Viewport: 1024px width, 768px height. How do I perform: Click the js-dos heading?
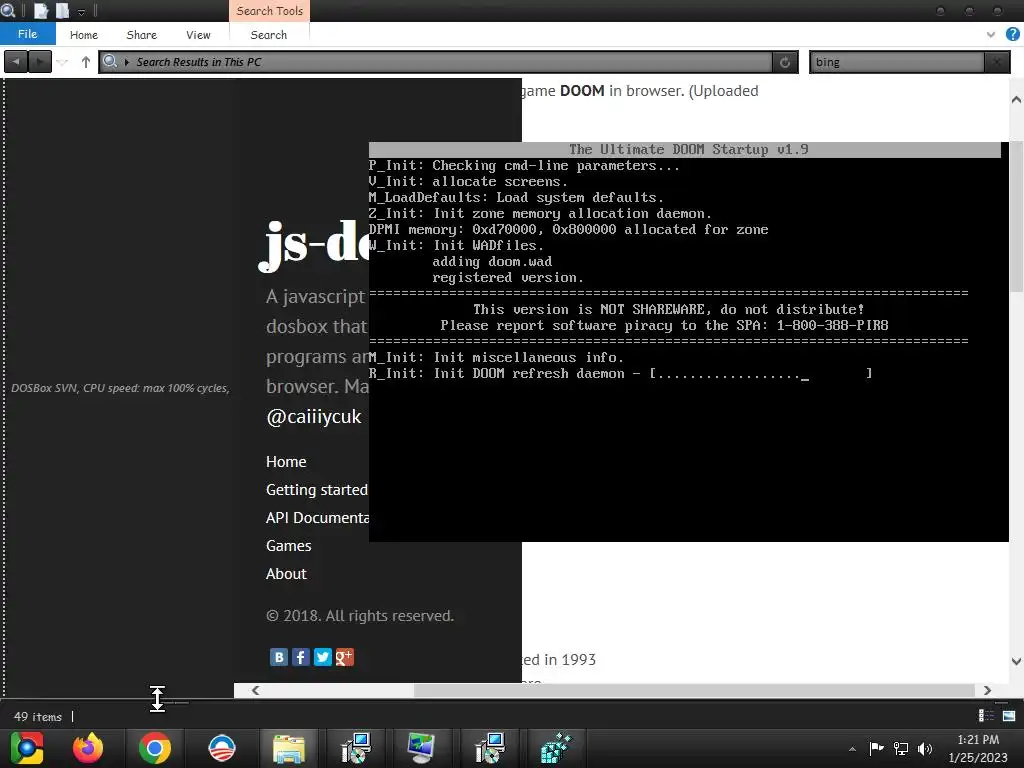click(314, 244)
